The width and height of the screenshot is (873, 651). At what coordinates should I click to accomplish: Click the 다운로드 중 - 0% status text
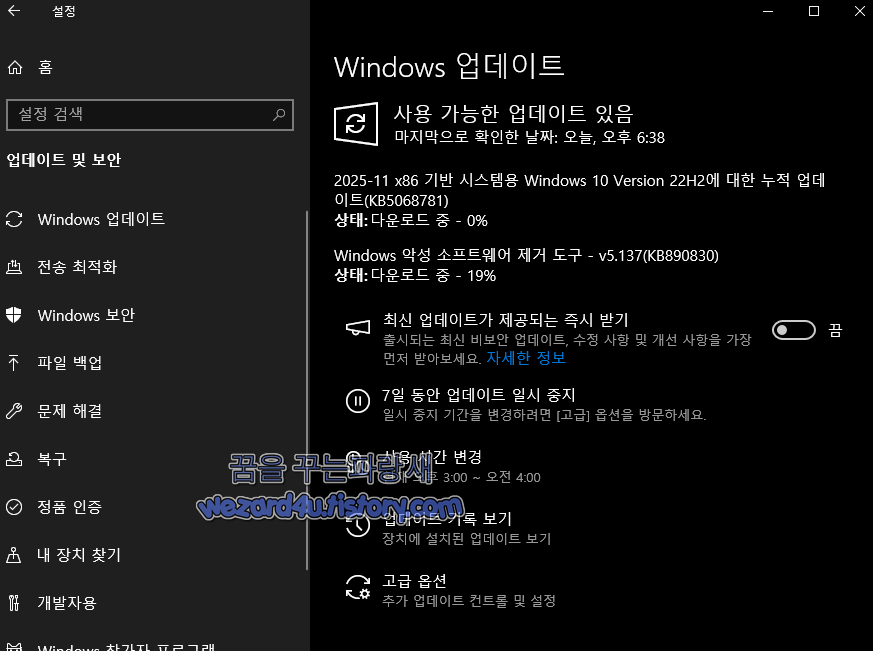point(429,221)
